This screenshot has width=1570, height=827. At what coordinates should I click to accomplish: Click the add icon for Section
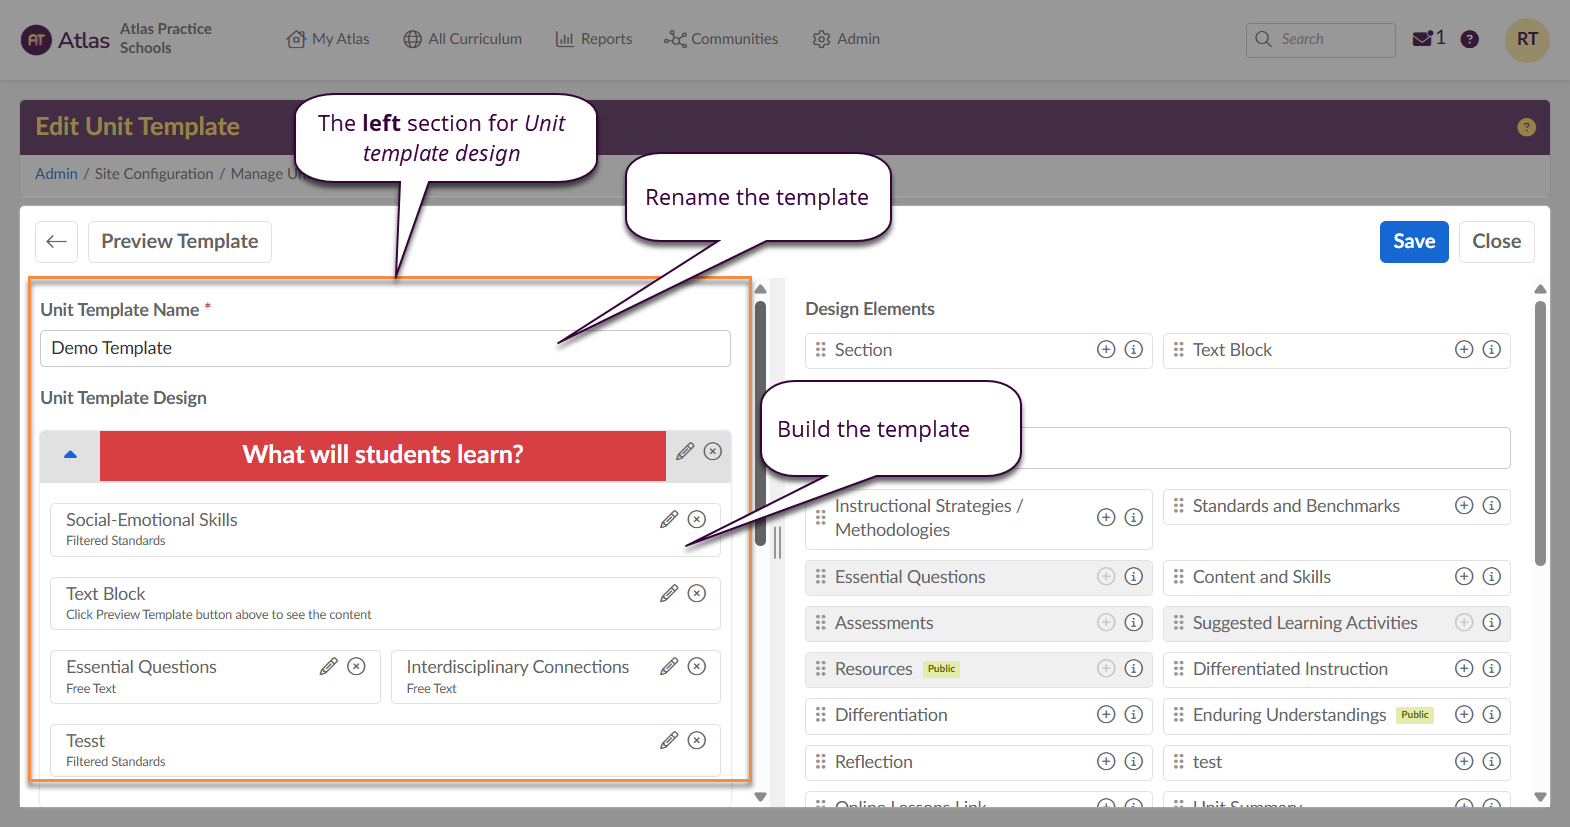pyautogui.click(x=1106, y=349)
